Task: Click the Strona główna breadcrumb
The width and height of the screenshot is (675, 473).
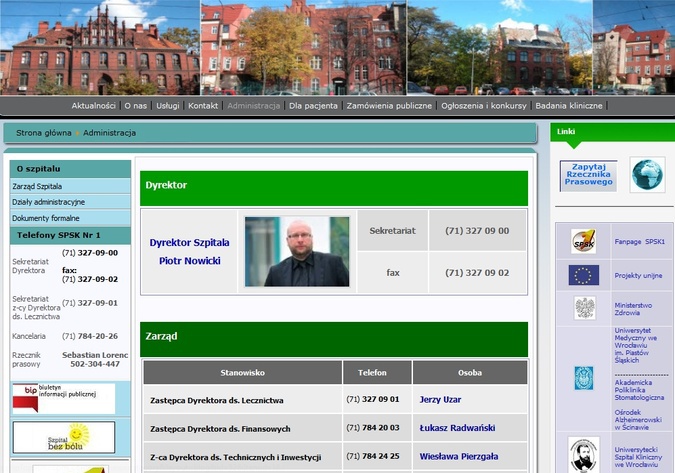Action: pyautogui.click(x=44, y=133)
